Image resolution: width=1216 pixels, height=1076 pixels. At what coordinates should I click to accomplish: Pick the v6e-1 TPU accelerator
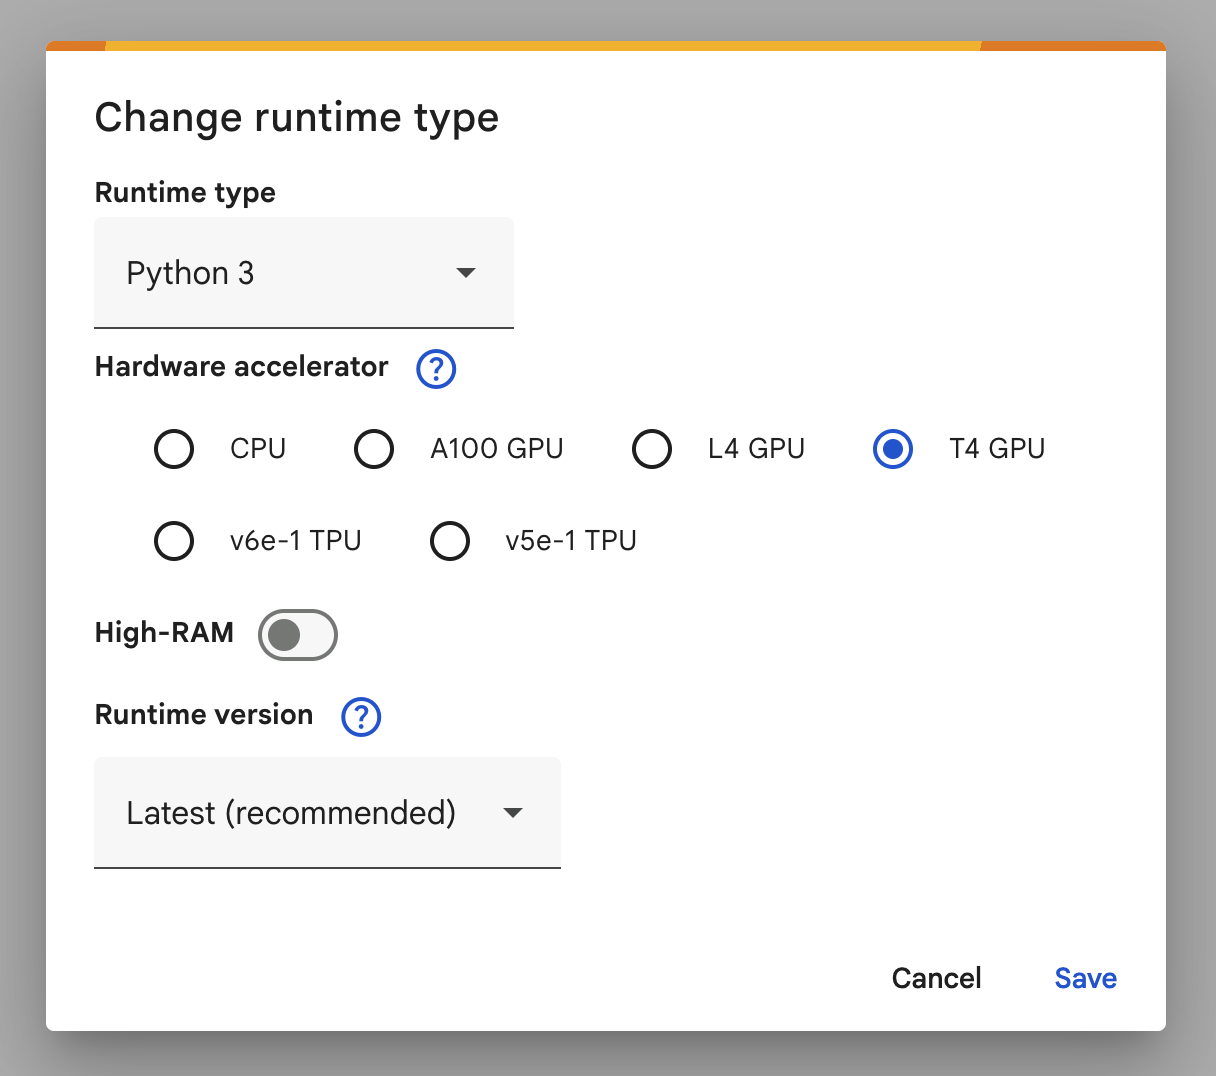[174, 541]
